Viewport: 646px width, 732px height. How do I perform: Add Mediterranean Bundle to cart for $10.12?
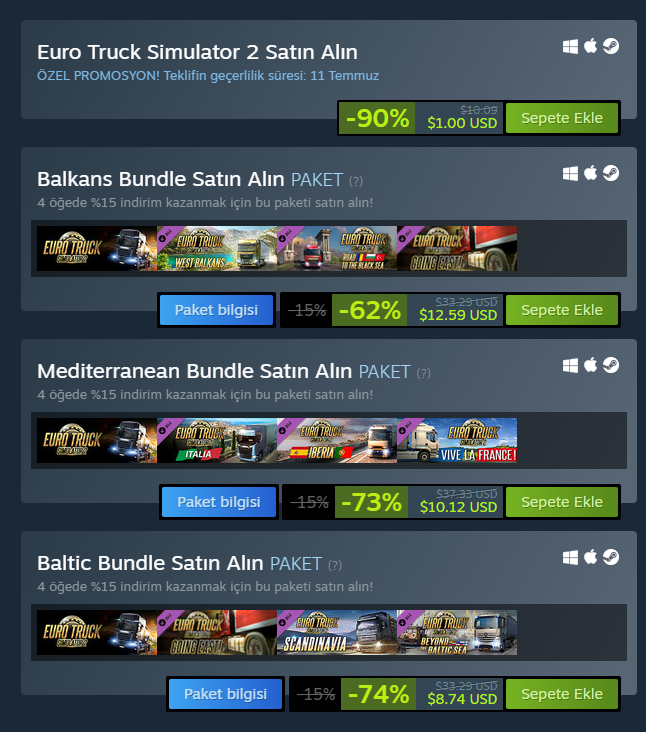click(562, 502)
